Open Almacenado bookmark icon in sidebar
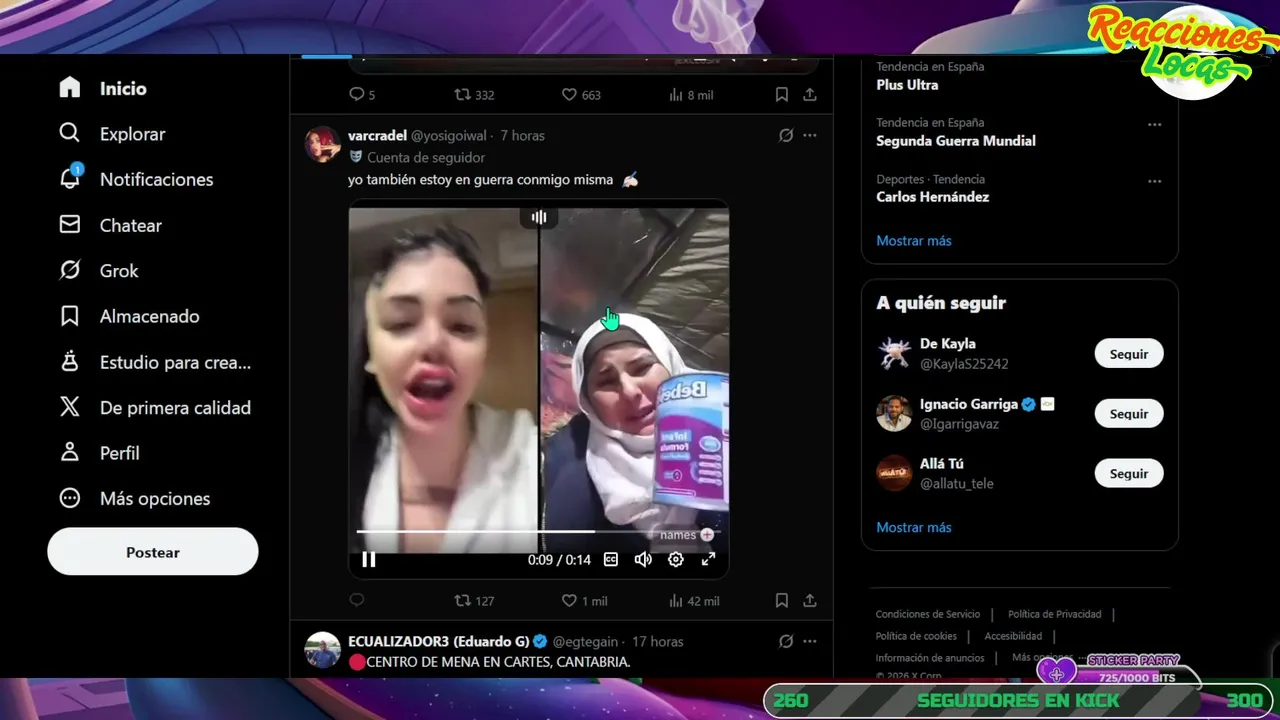Viewport: 1280px width, 720px height. point(69,316)
